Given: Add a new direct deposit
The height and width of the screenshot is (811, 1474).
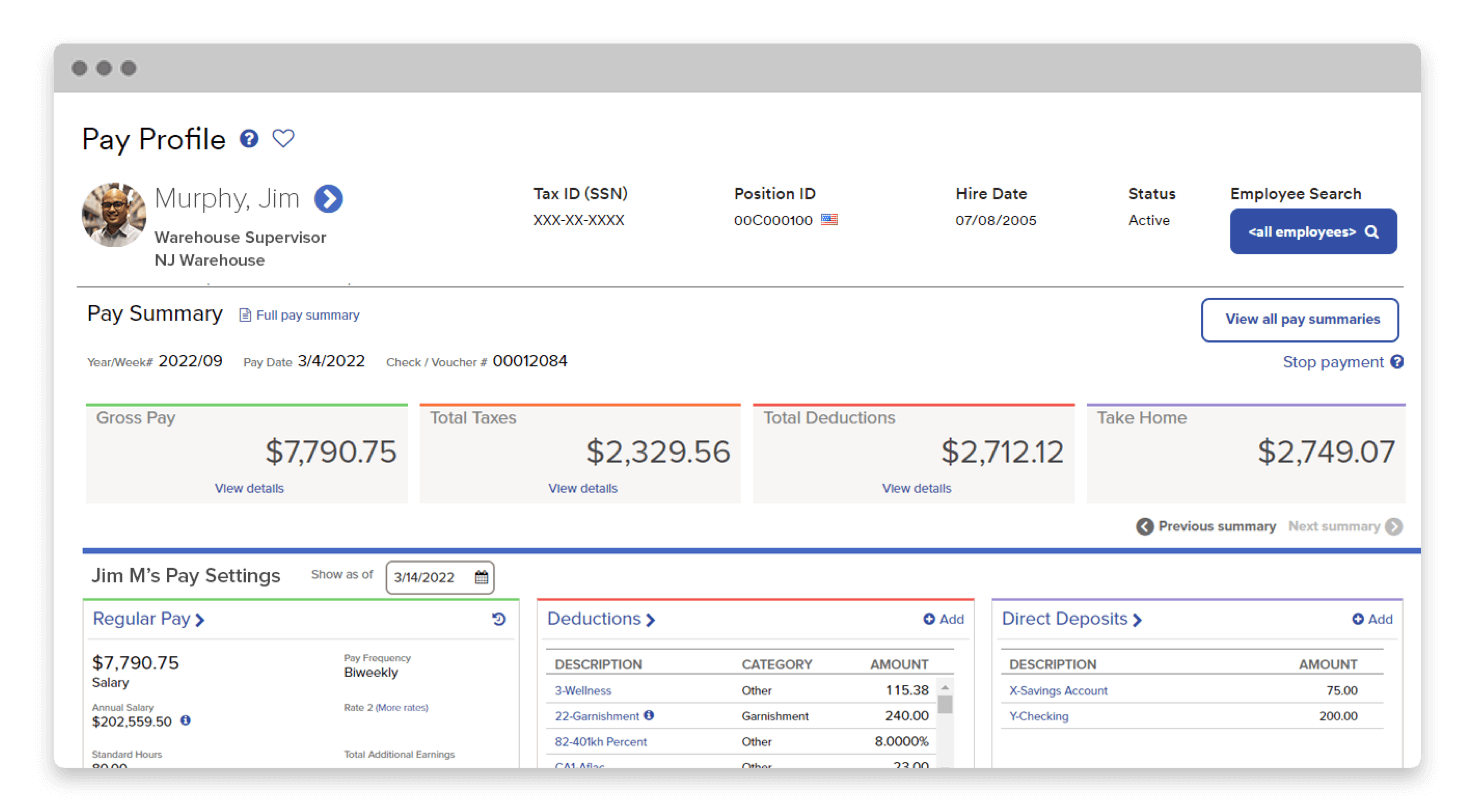Looking at the screenshot, I should click(x=1372, y=619).
